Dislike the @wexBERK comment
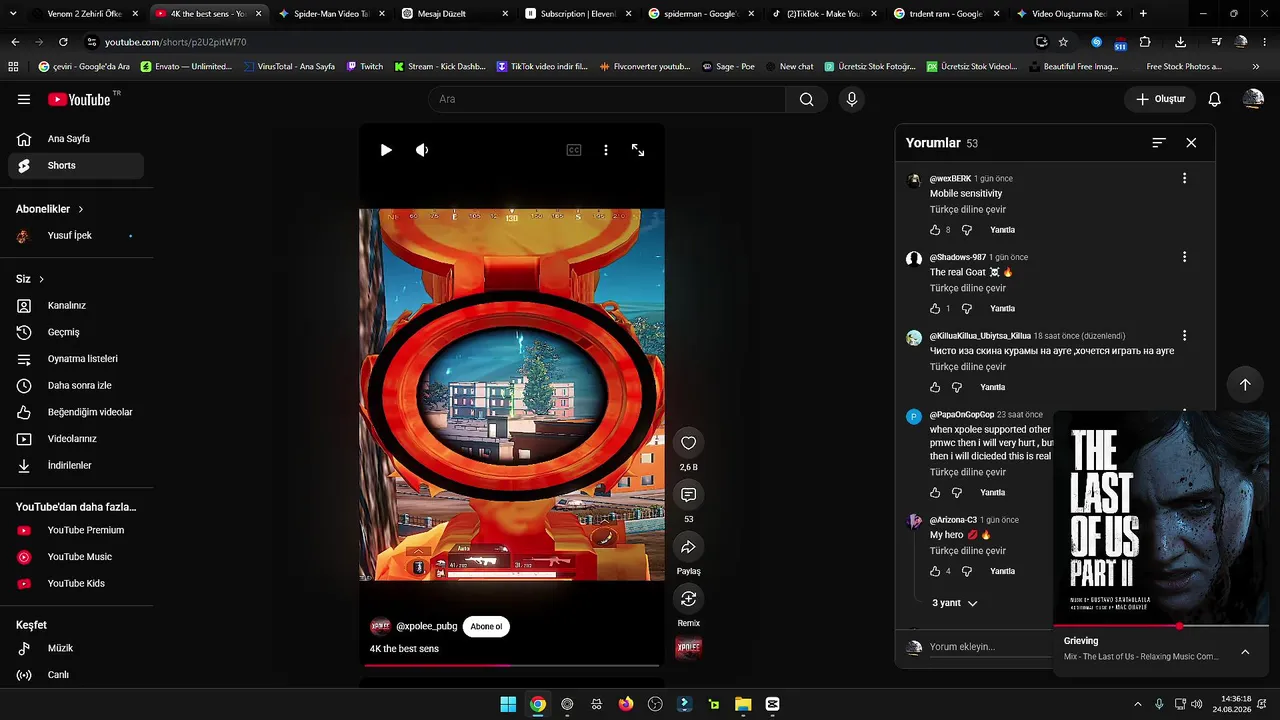The height and width of the screenshot is (720, 1280). [x=967, y=230]
